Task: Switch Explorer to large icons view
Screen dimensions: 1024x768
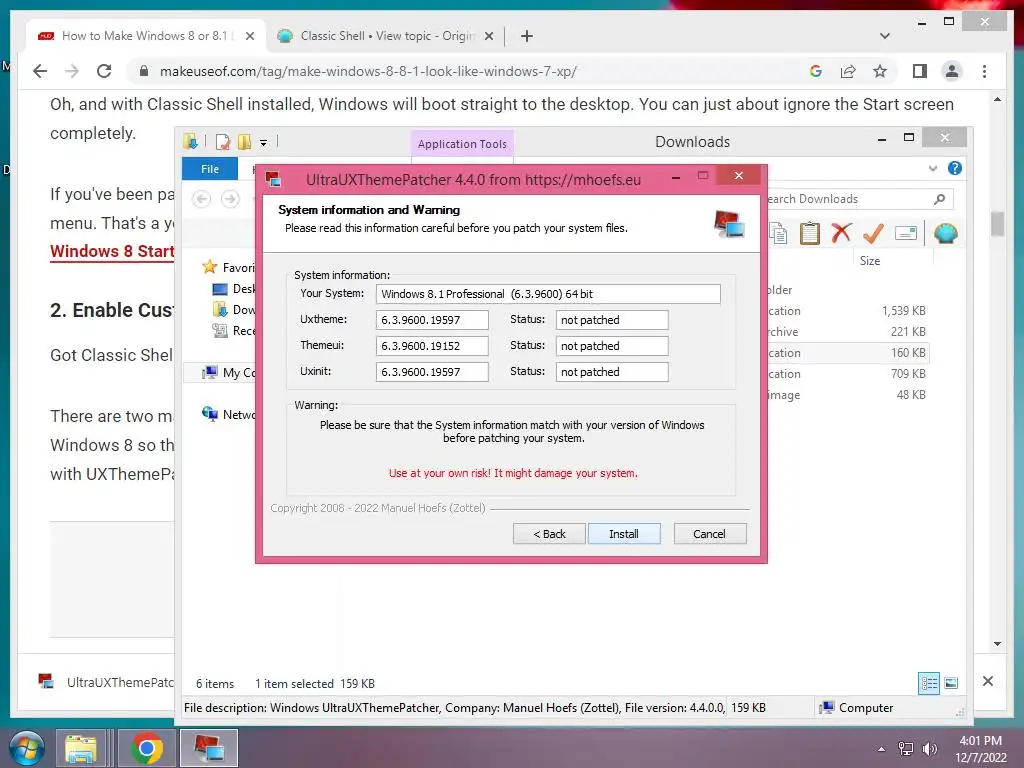Action: (x=952, y=683)
